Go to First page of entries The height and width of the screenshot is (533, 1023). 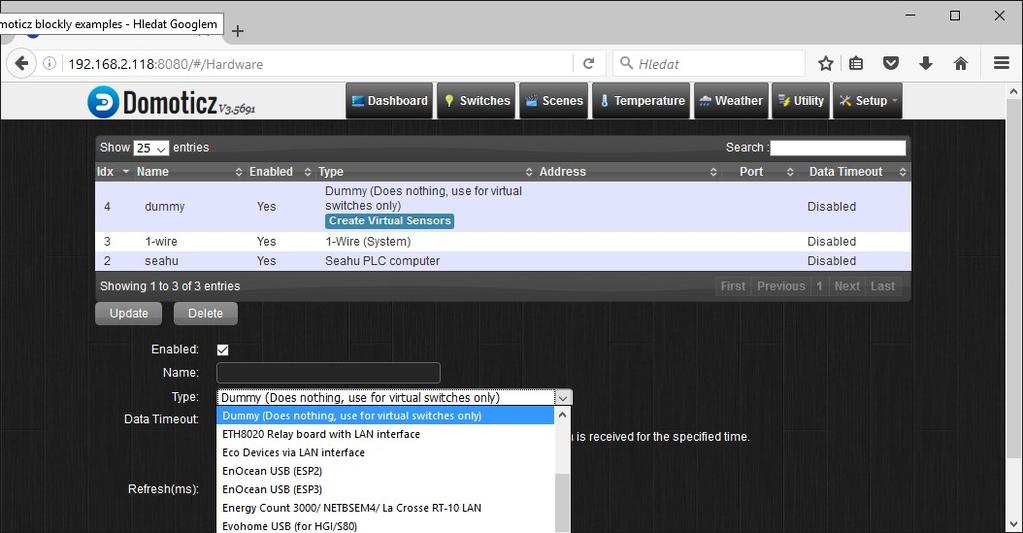pyautogui.click(x=733, y=286)
